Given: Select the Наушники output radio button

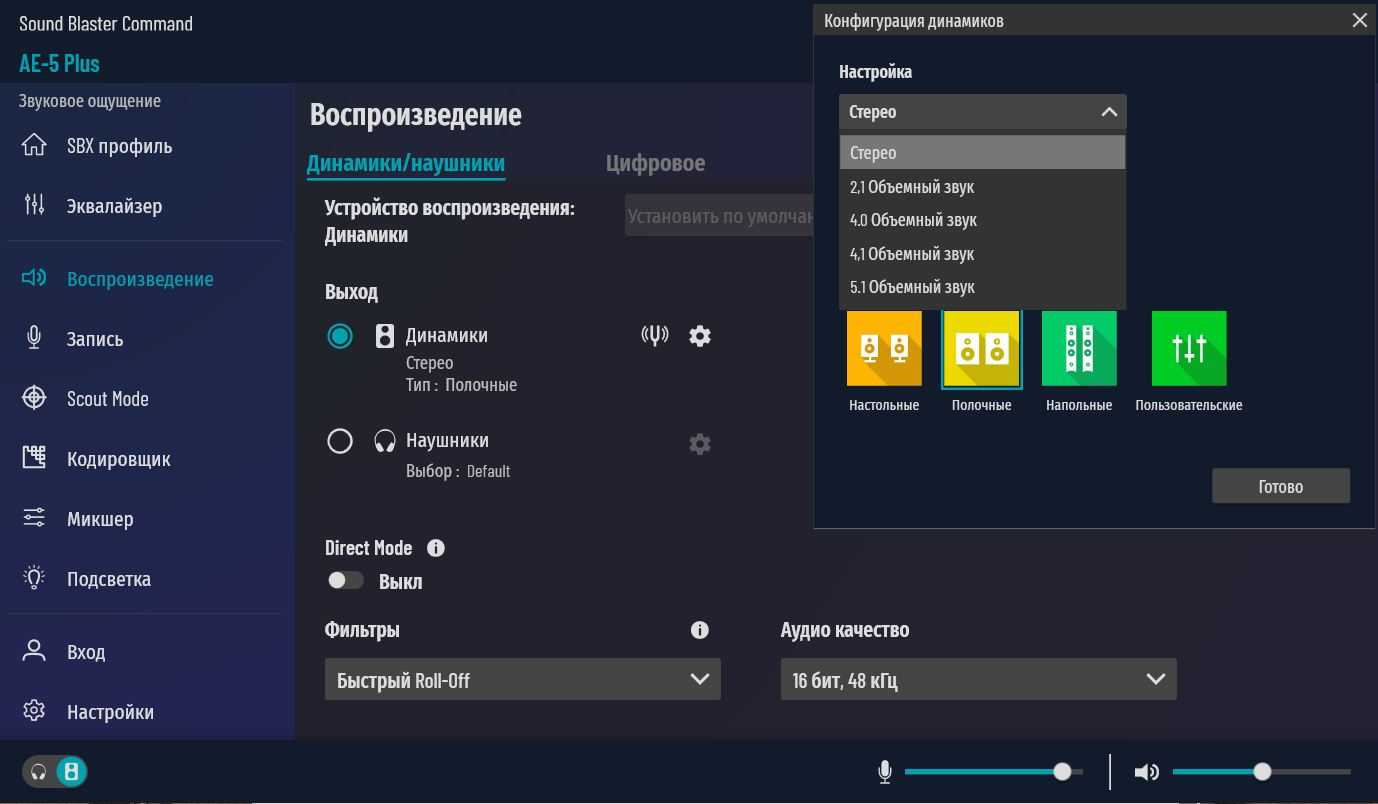Looking at the screenshot, I should [x=340, y=441].
